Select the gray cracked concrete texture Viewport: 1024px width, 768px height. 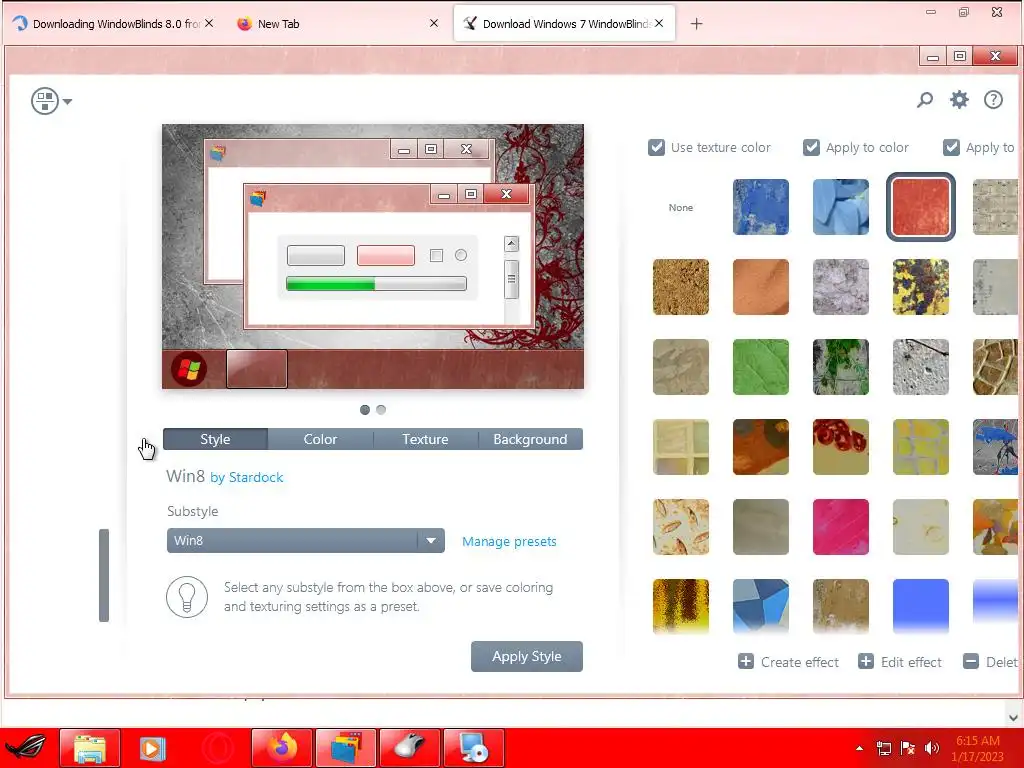point(921,367)
